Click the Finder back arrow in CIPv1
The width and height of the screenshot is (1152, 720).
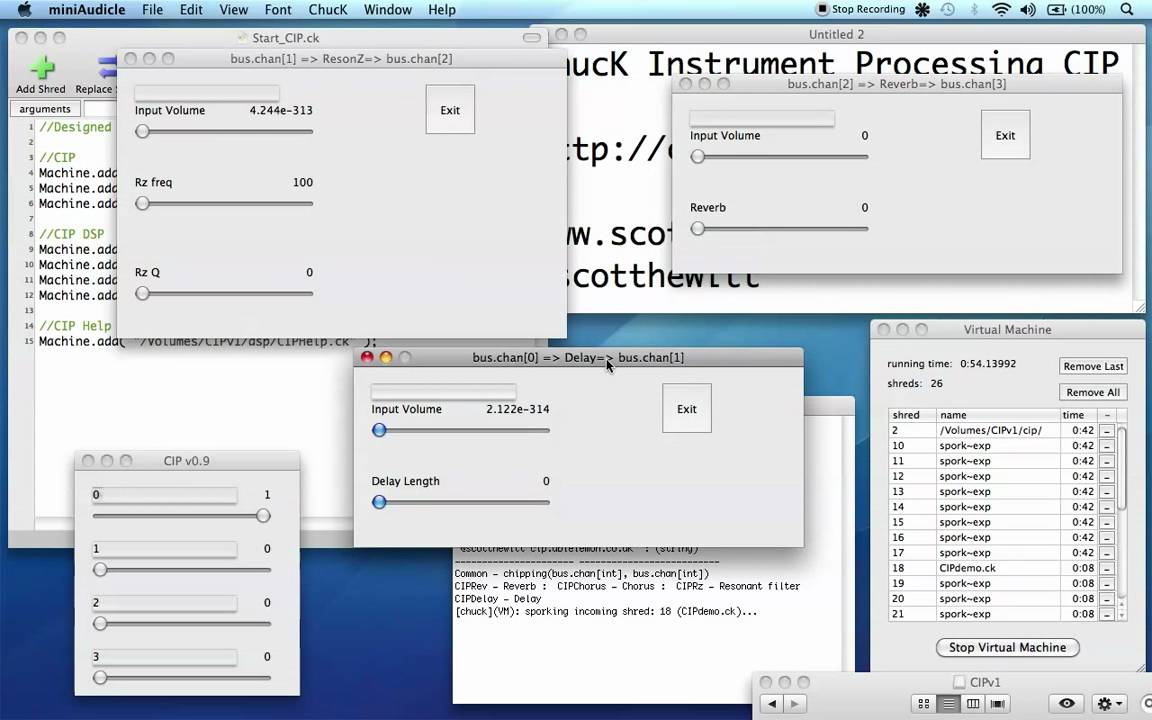point(771,704)
